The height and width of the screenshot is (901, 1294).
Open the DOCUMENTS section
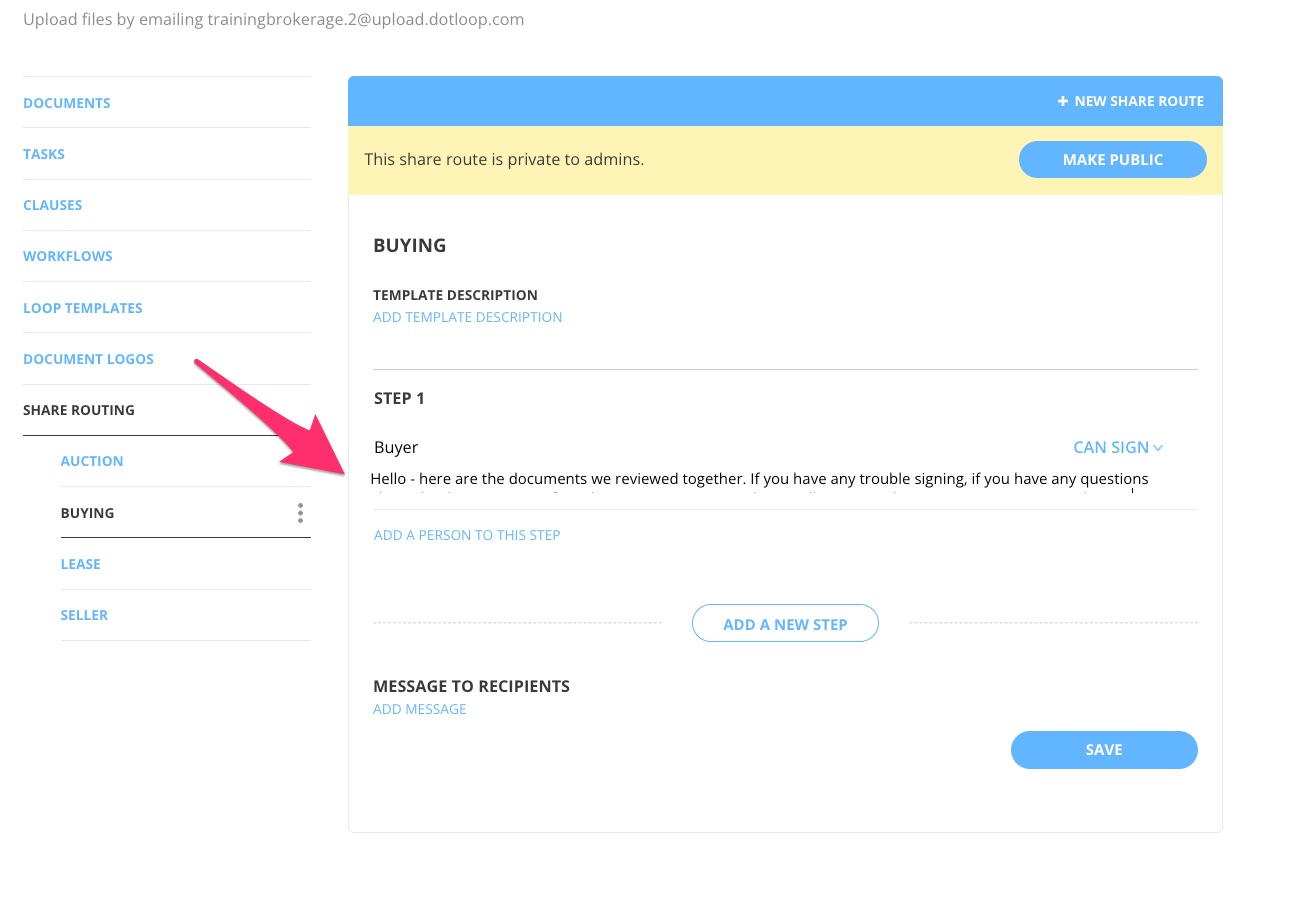coord(66,102)
